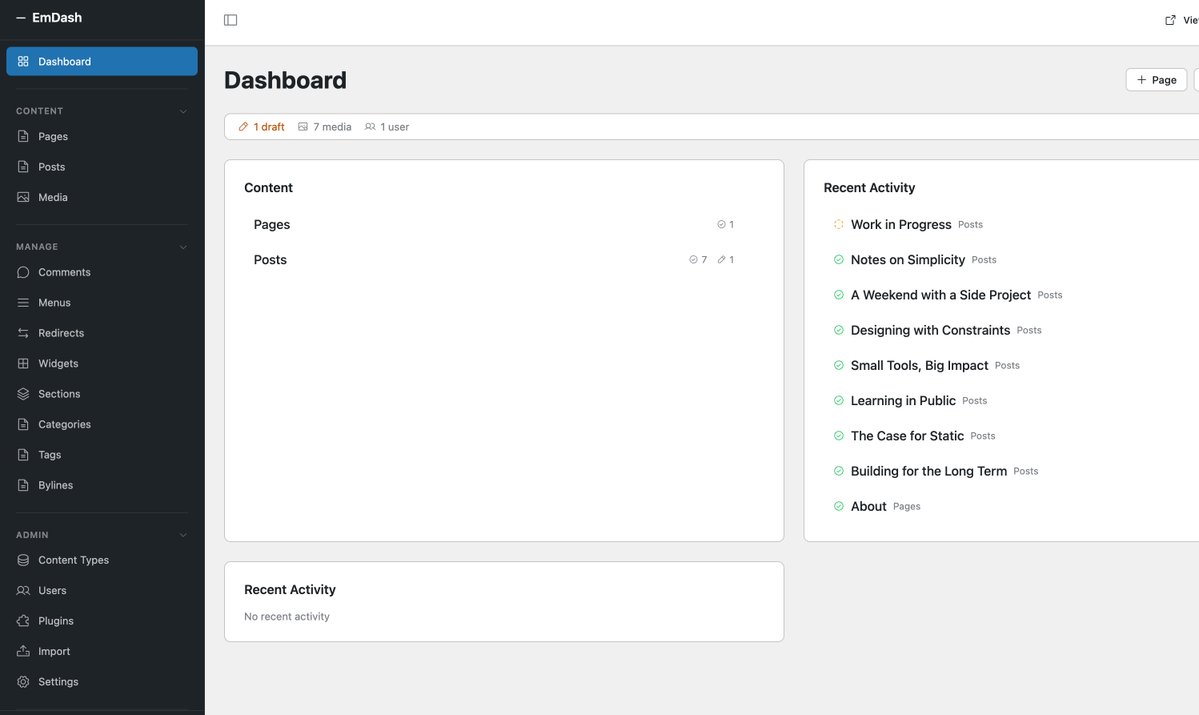Click the Media image icon in sidebar
1199x715 pixels.
(23, 197)
